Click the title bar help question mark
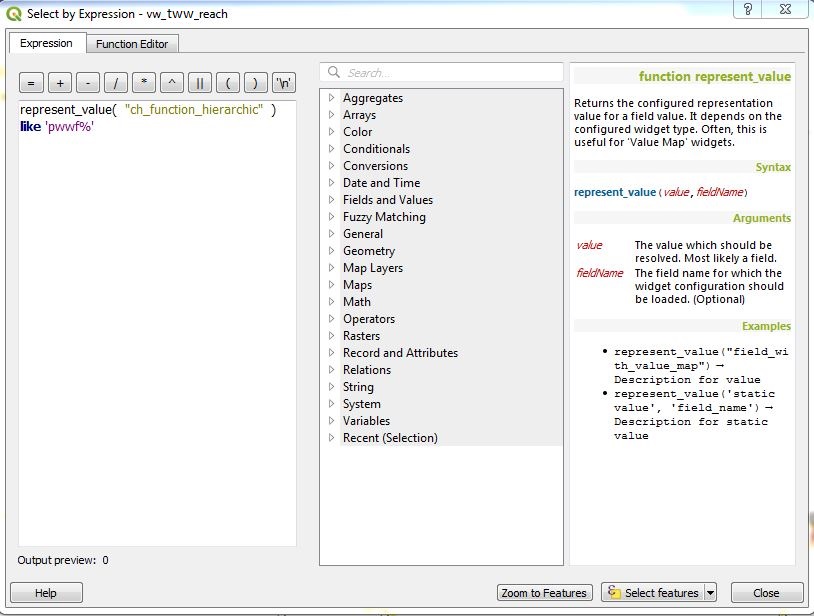This screenshot has height=616, width=814. tap(748, 9)
